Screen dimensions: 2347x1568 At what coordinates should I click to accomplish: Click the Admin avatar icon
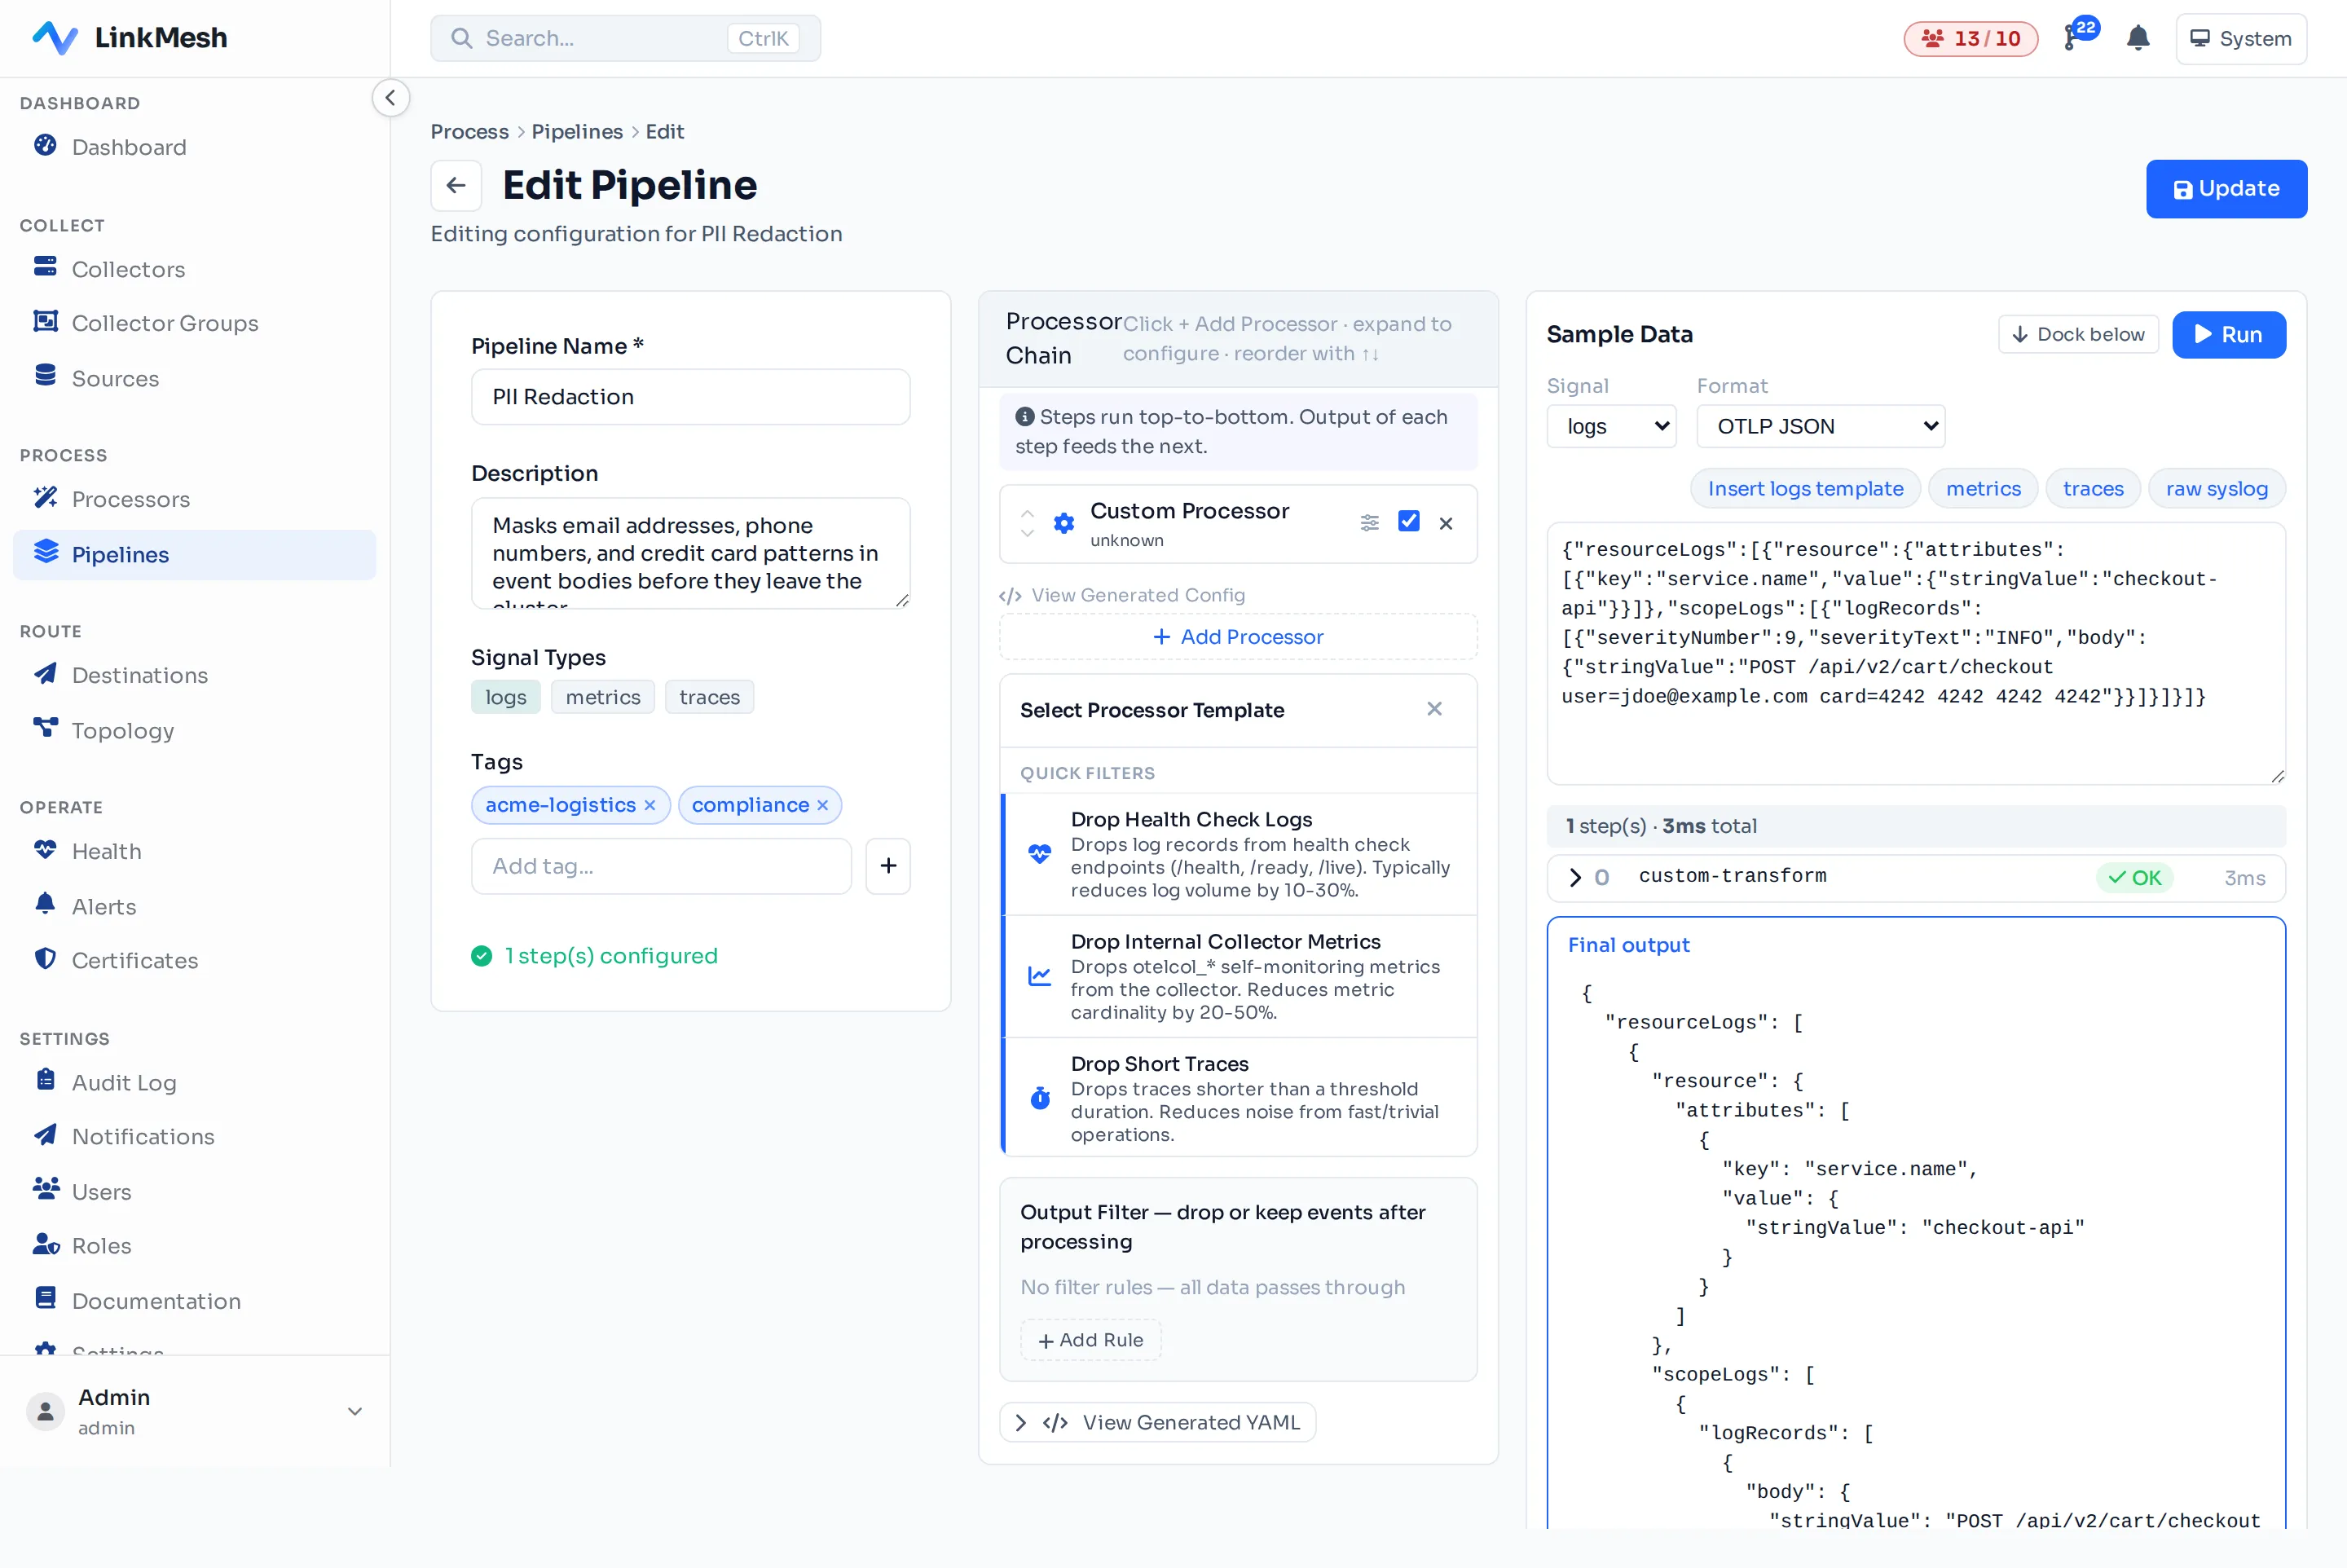(45, 1411)
